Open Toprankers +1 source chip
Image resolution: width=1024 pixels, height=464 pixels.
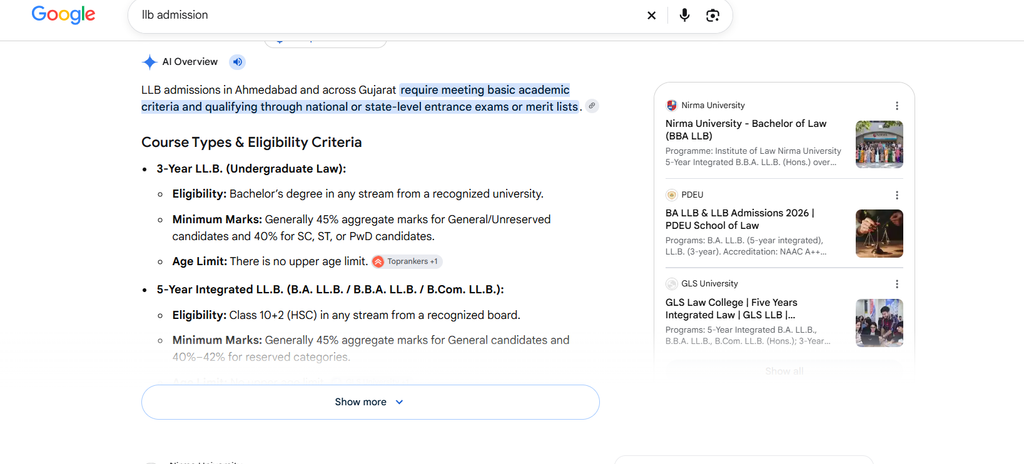pyautogui.click(x=407, y=261)
